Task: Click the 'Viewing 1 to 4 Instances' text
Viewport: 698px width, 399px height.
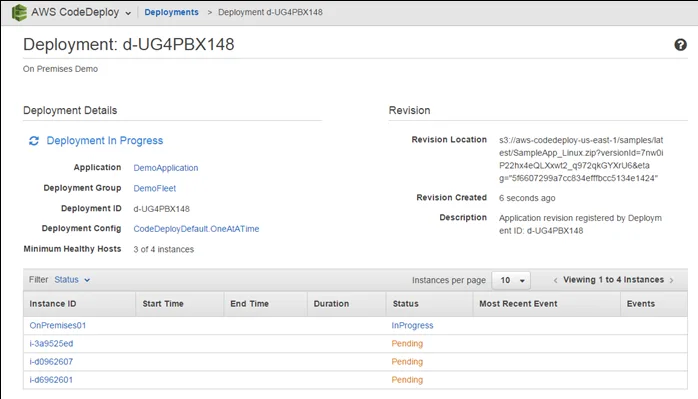Action: pos(613,280)
